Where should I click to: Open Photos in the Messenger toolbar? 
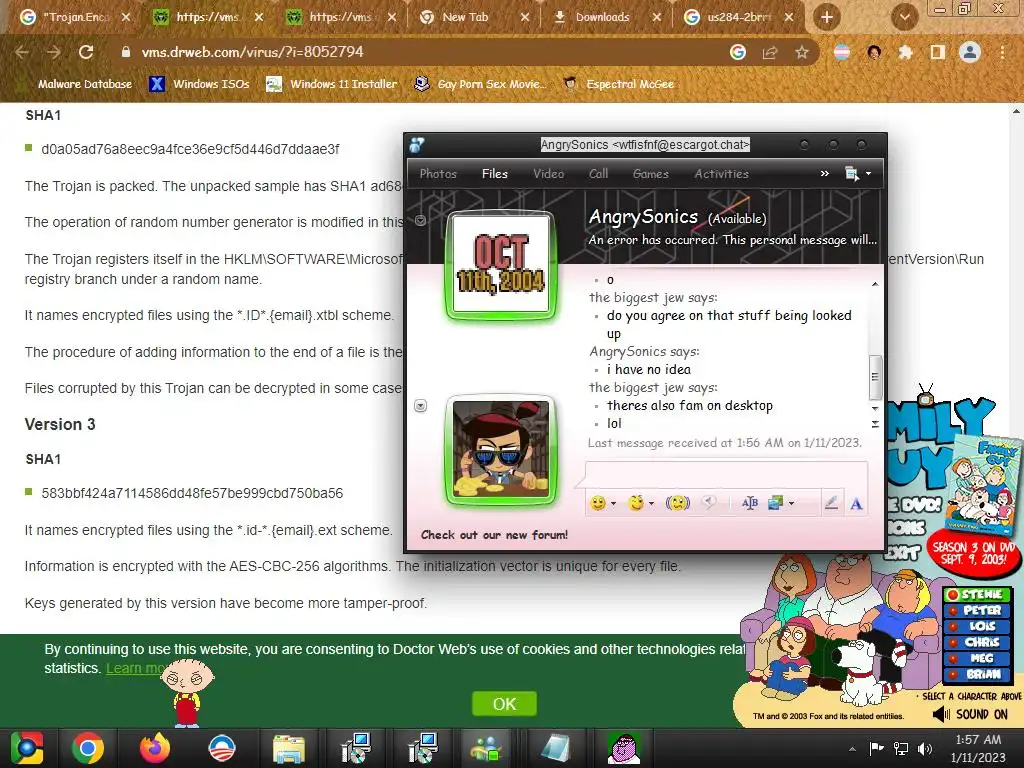(x=438, y=174)
